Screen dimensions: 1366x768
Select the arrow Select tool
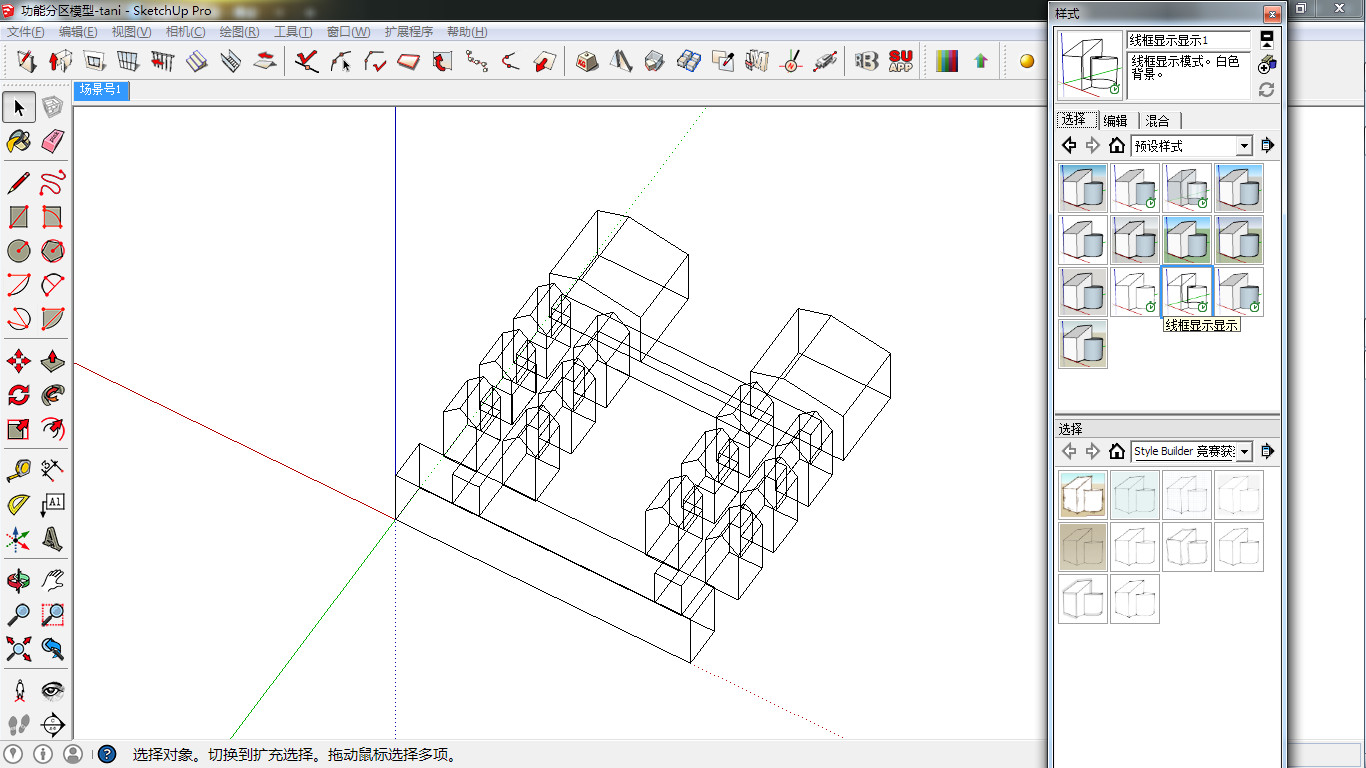tap(19, 107)
